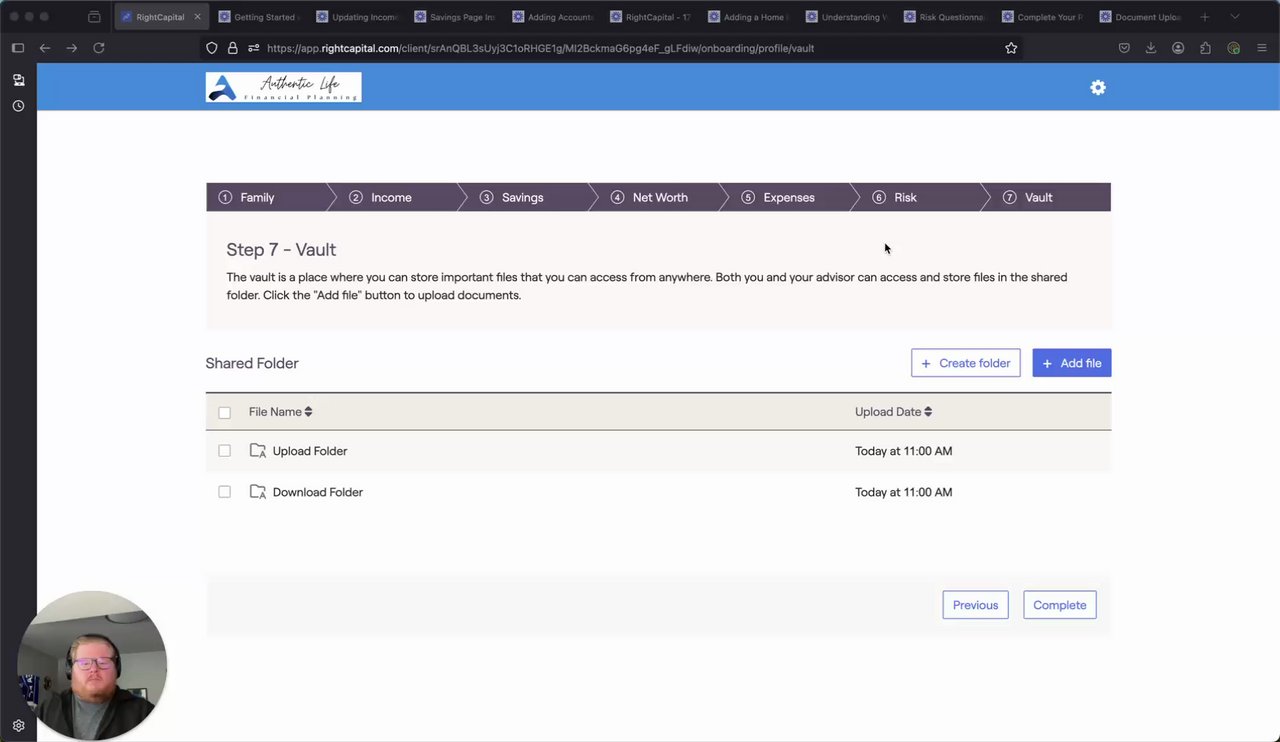Close the RightCapital browser tab

point(197,17)
